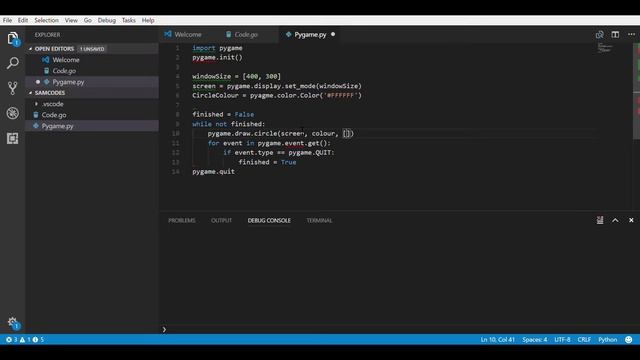Close the bottom panel

coord(631,220)
